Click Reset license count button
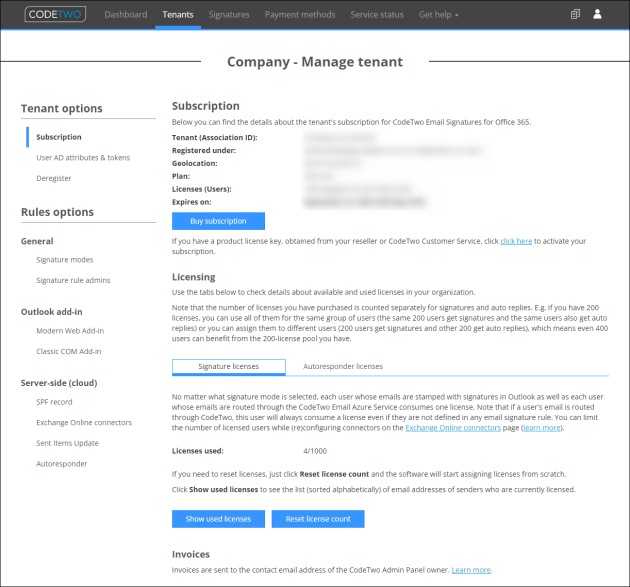630x587 pixels. coord(318,519)
